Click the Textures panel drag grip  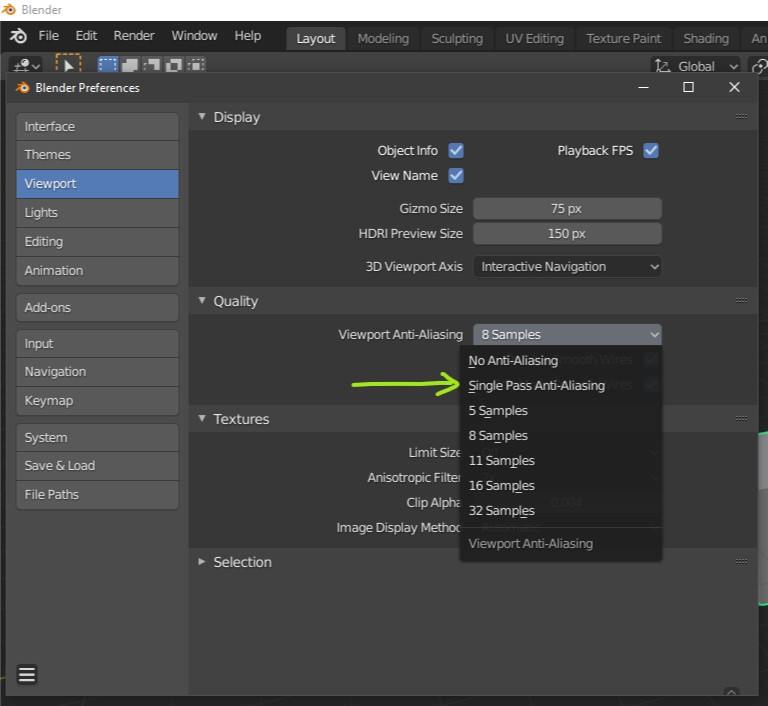(742, 418)
